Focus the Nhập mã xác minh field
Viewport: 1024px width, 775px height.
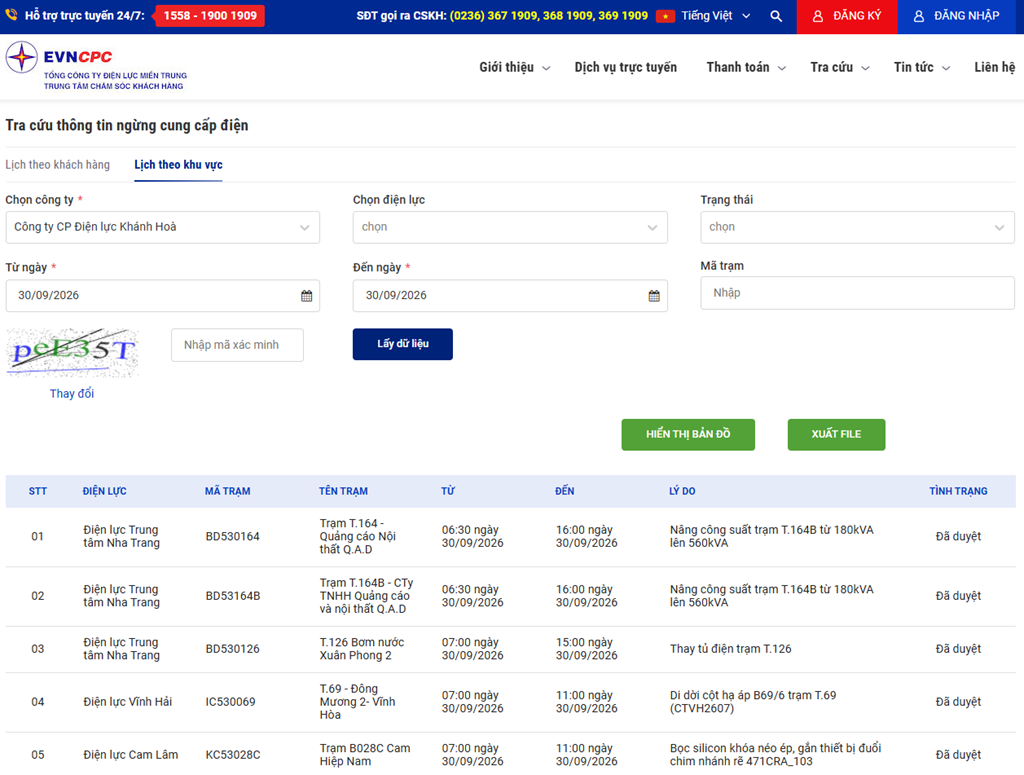237,345
